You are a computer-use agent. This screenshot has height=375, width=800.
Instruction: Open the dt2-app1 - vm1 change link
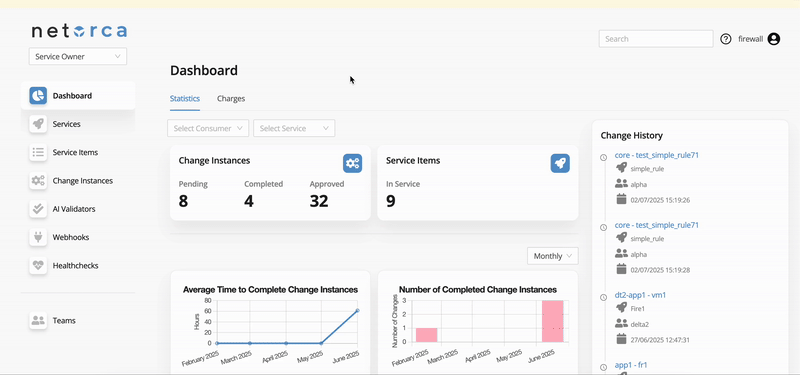coord(640,295)
